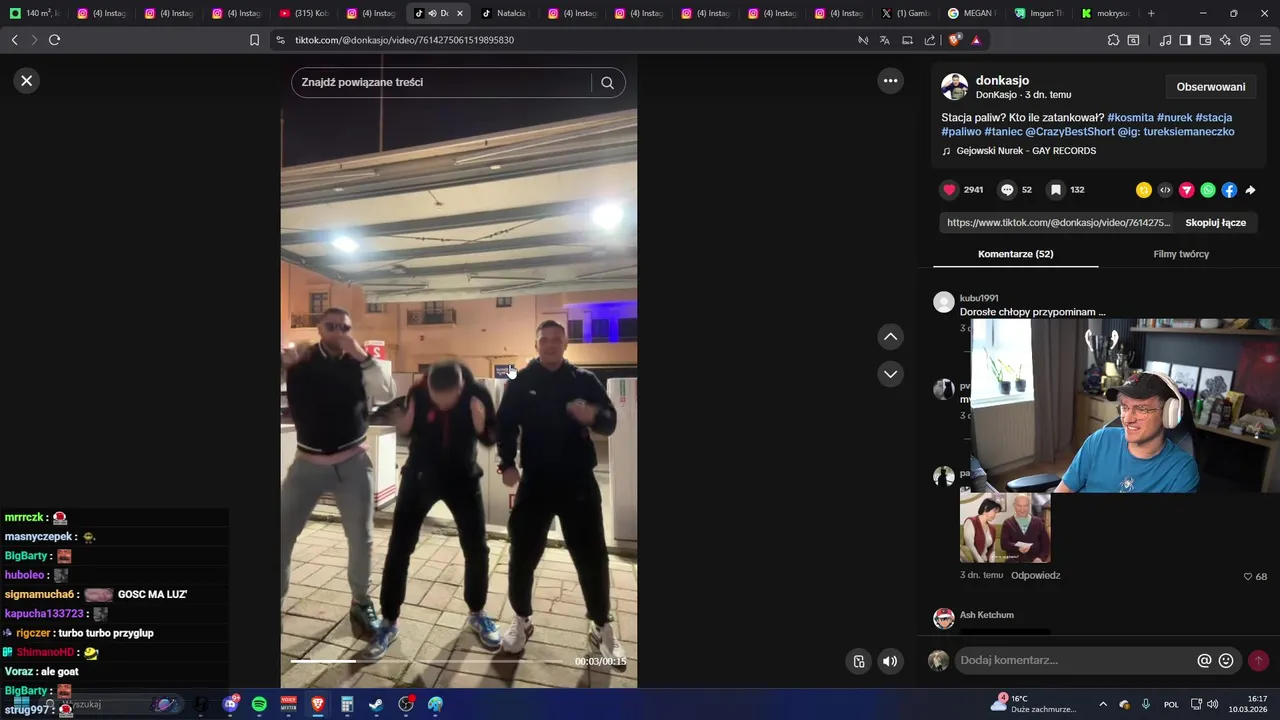1280x720 pixels.
Task: Open the Brave VPN shield icon
Action: click(1245, 40)
